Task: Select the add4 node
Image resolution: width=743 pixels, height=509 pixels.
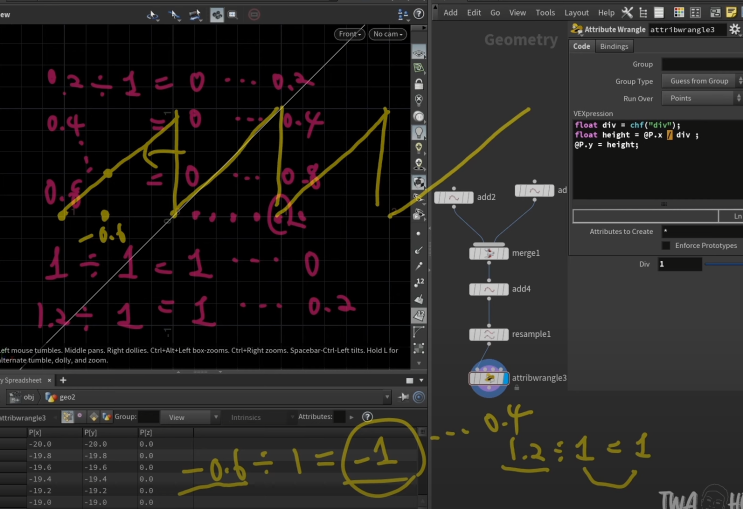Action: coord(489,289)
